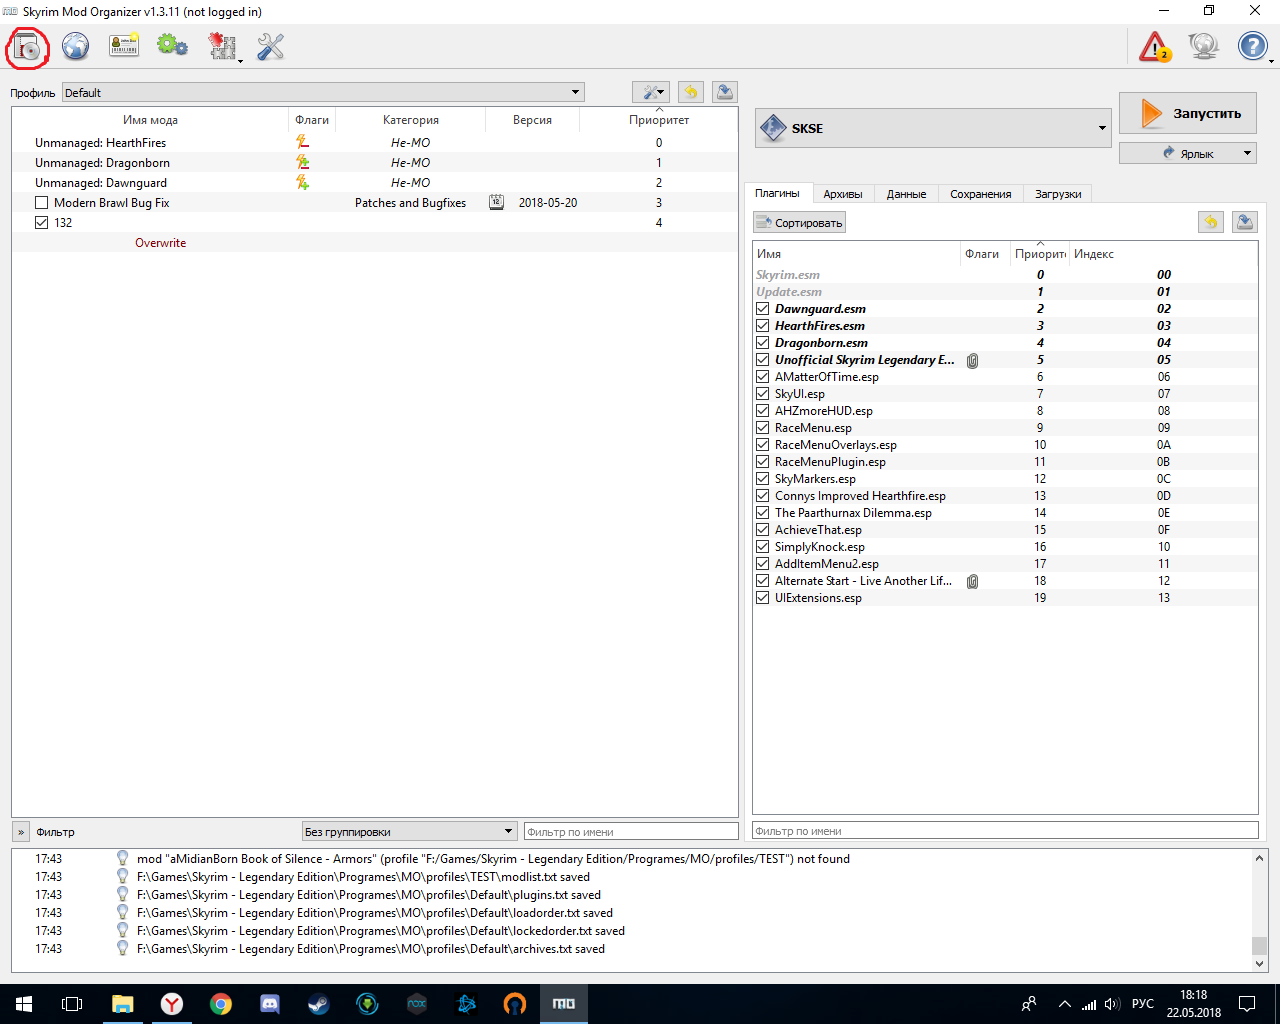Uncheck UIExtensions.esp plugin
The image size is (1280, 1024).
tap(763, 598)
